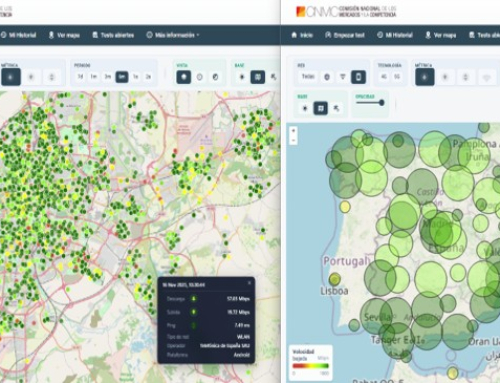Select satellite base in right panel
This screenshot has width=500, height=383.
point(337,108)
